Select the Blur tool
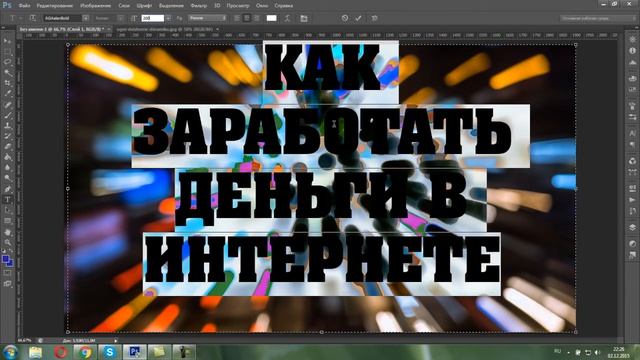Image resolution: width=640 pixels, height=360 pixels. [x=7, y=168]
